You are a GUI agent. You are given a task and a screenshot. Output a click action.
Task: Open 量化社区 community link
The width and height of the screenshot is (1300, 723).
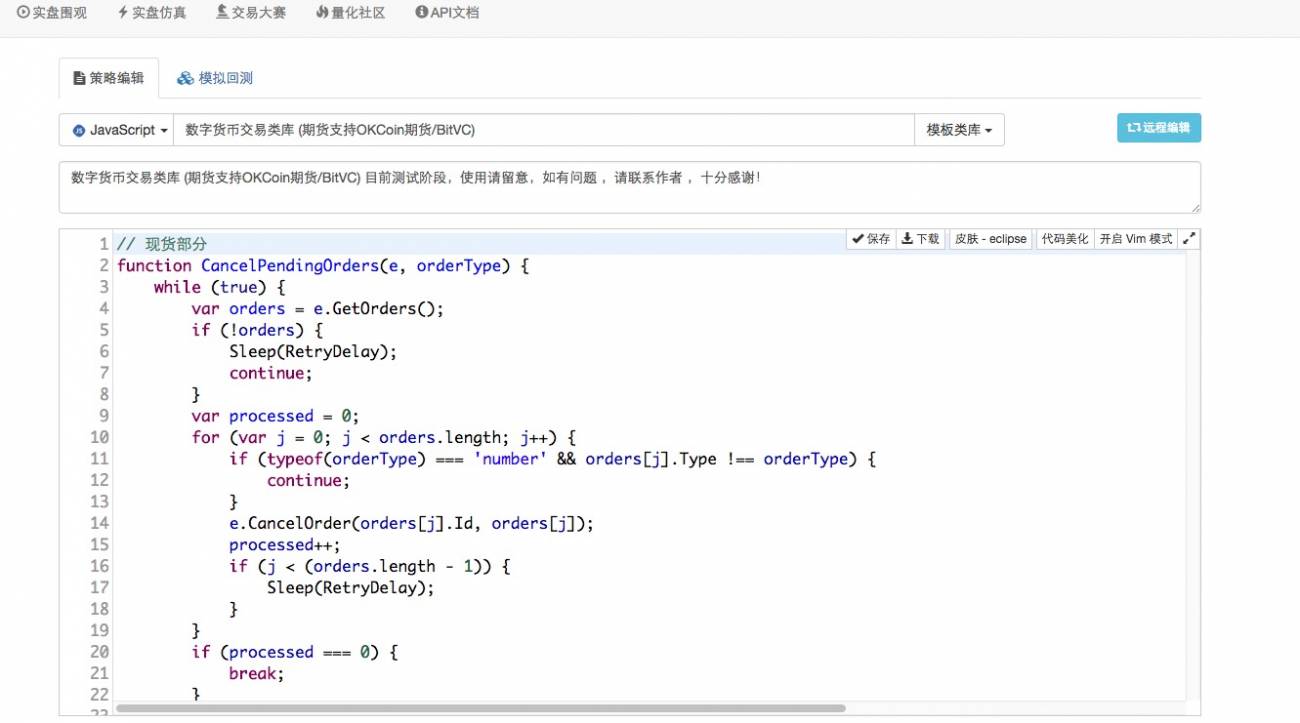point(350,13)
